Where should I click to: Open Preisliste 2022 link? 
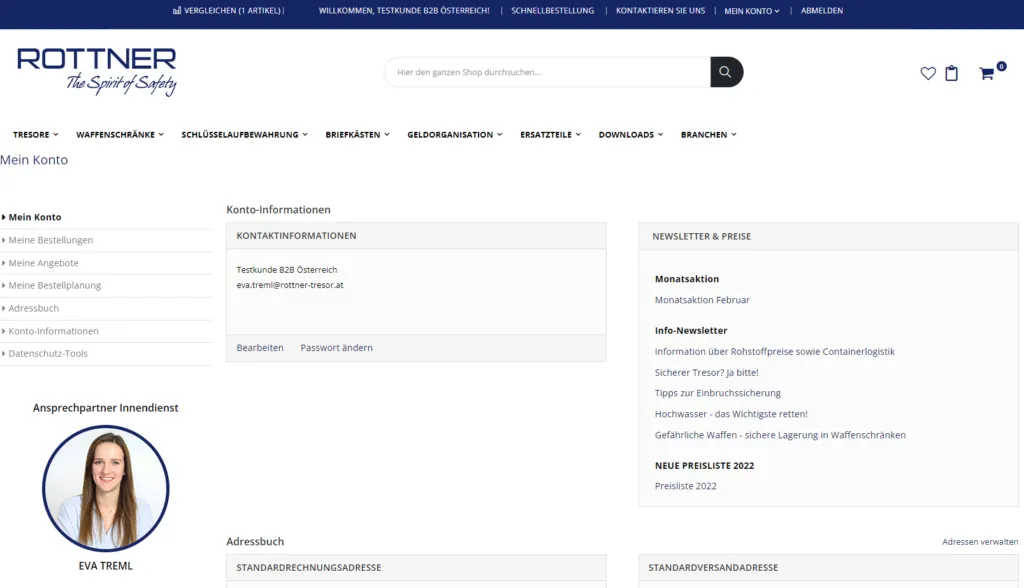[686, 486]
